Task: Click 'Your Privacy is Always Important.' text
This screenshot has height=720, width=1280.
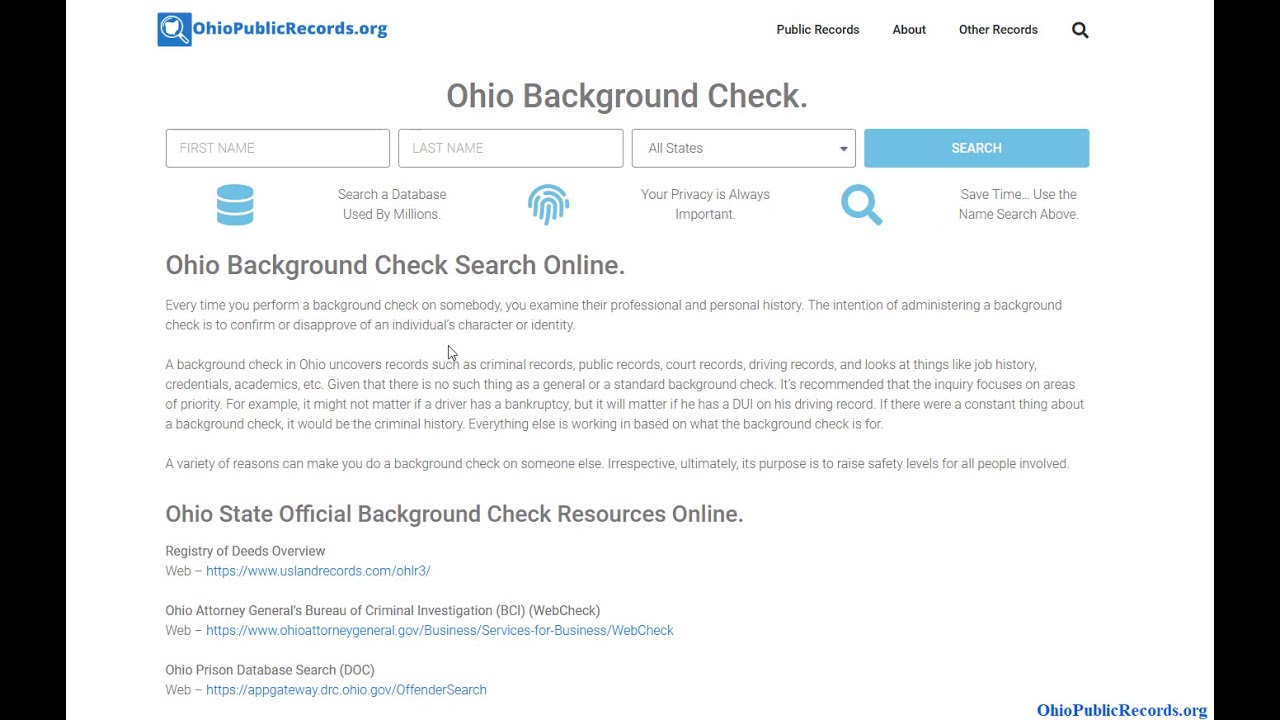Action: tap(705, 204)
